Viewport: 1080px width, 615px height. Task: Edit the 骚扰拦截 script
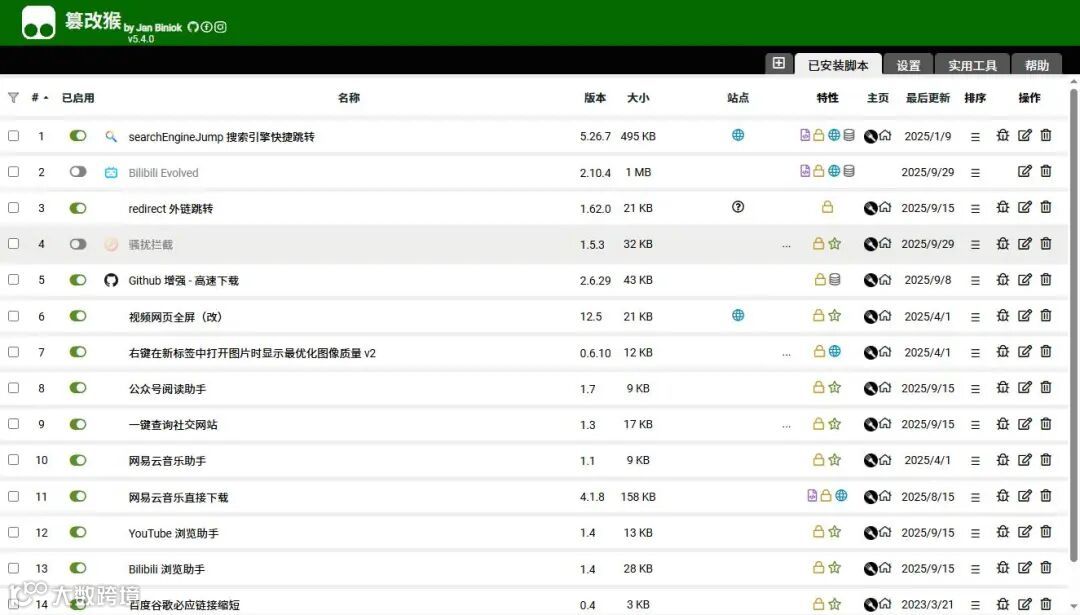(x=1025, y=243)
